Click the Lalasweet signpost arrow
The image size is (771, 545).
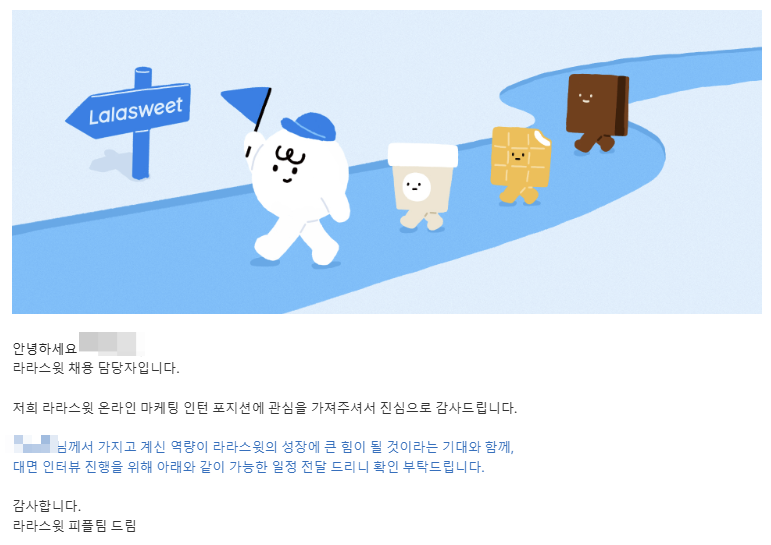pyautogui.click(x=129, y=111)
